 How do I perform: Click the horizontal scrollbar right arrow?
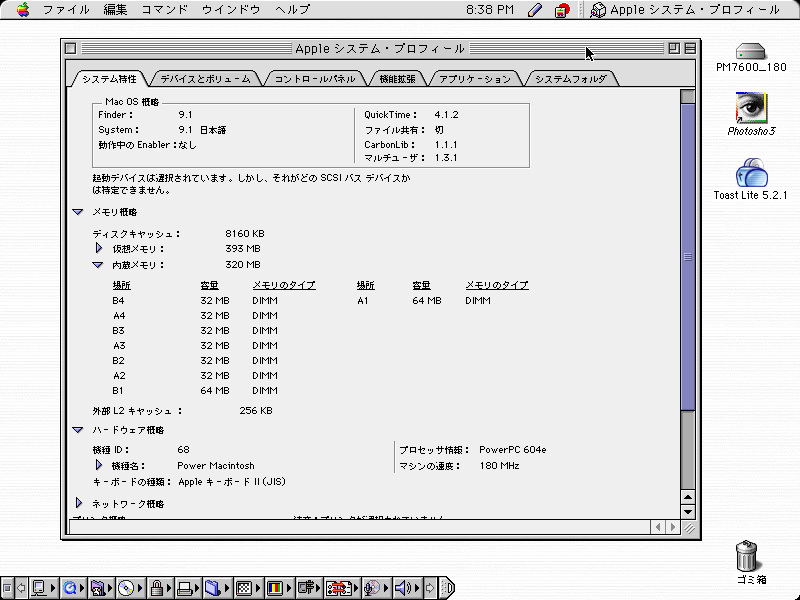673,527
